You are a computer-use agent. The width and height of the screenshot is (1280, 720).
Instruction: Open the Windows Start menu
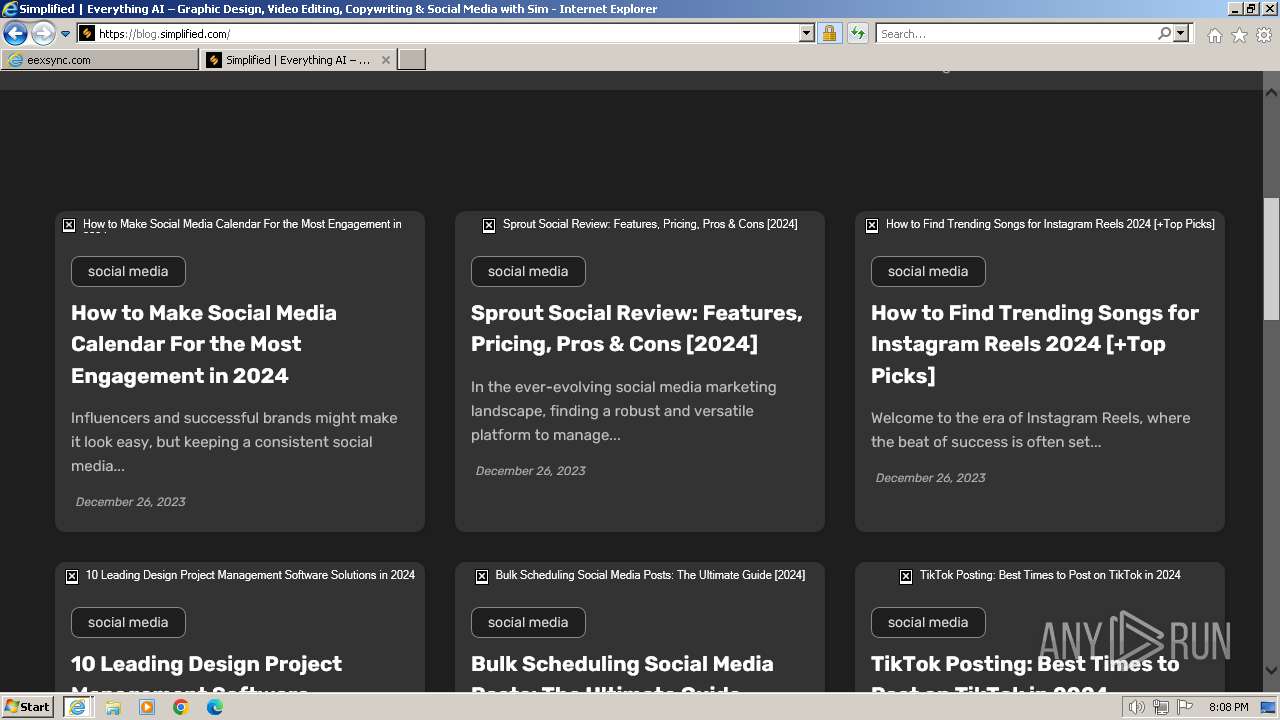point(27,707)
